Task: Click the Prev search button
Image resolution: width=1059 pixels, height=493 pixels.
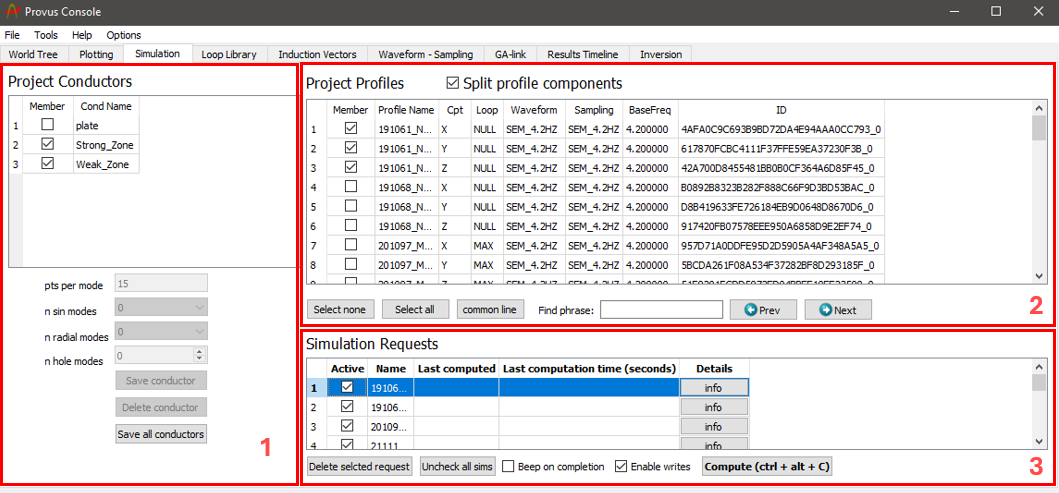Action: (762, 310)
